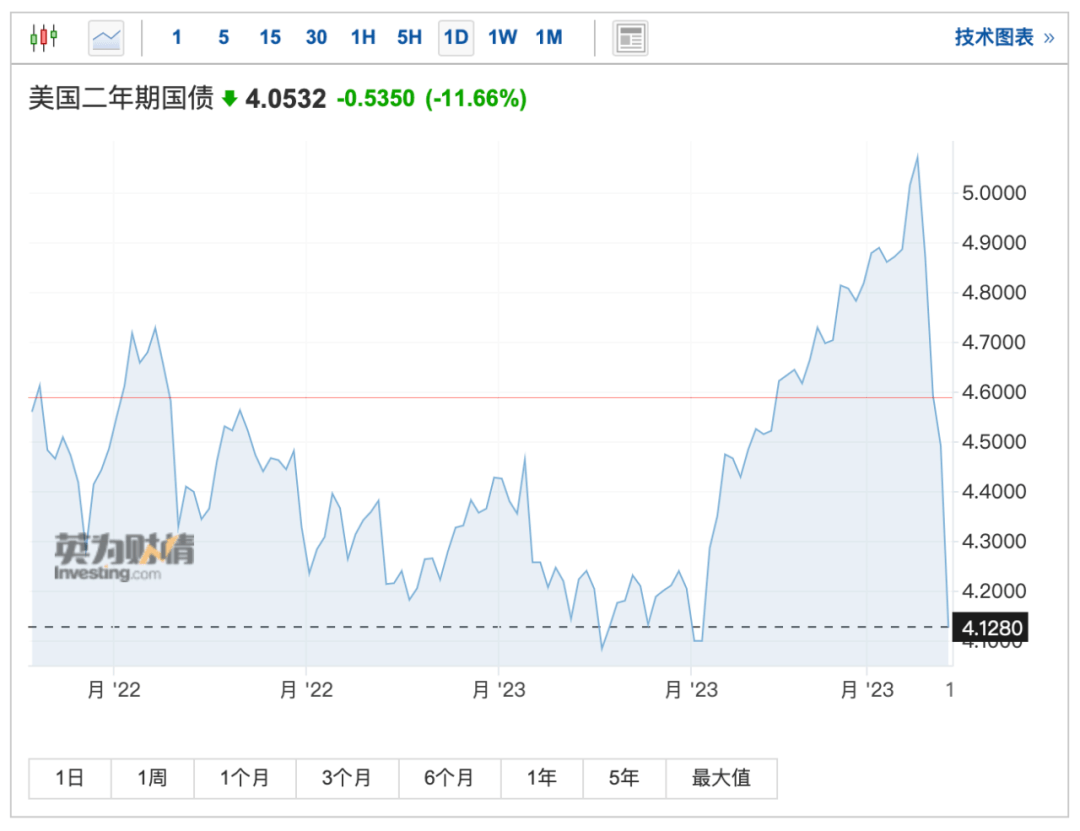The width and height of the screenshot is (1080, 831).
Task: Open the news panel icon
Action: [630, 38]
